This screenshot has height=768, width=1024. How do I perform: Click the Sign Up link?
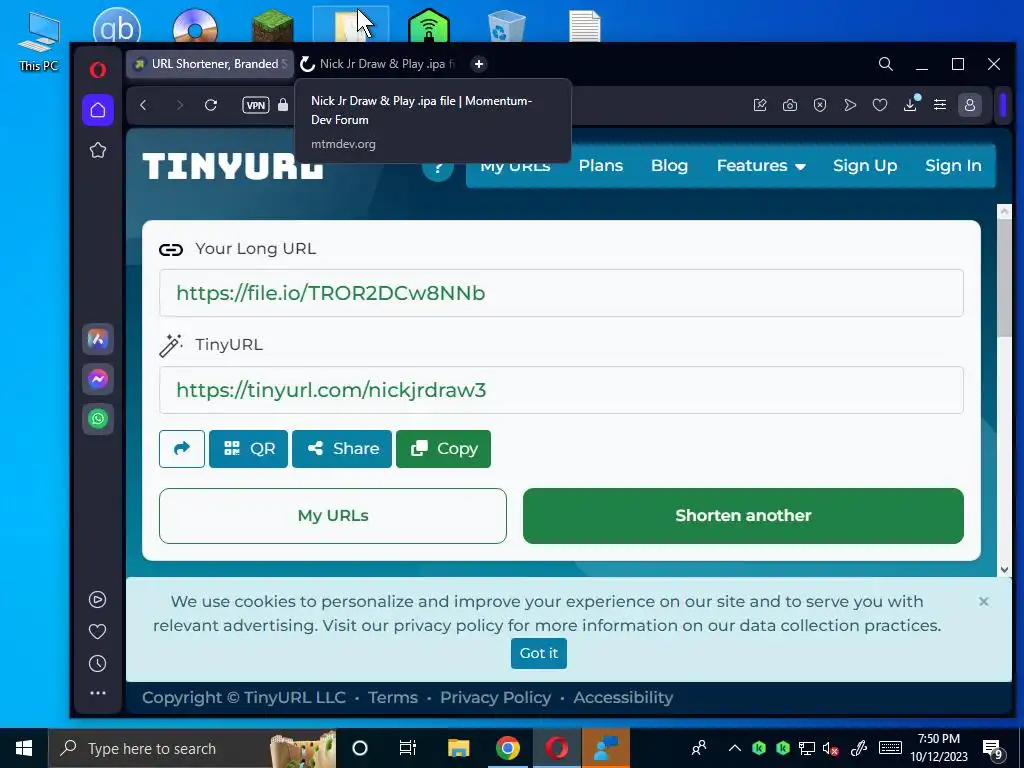[865, 166]
